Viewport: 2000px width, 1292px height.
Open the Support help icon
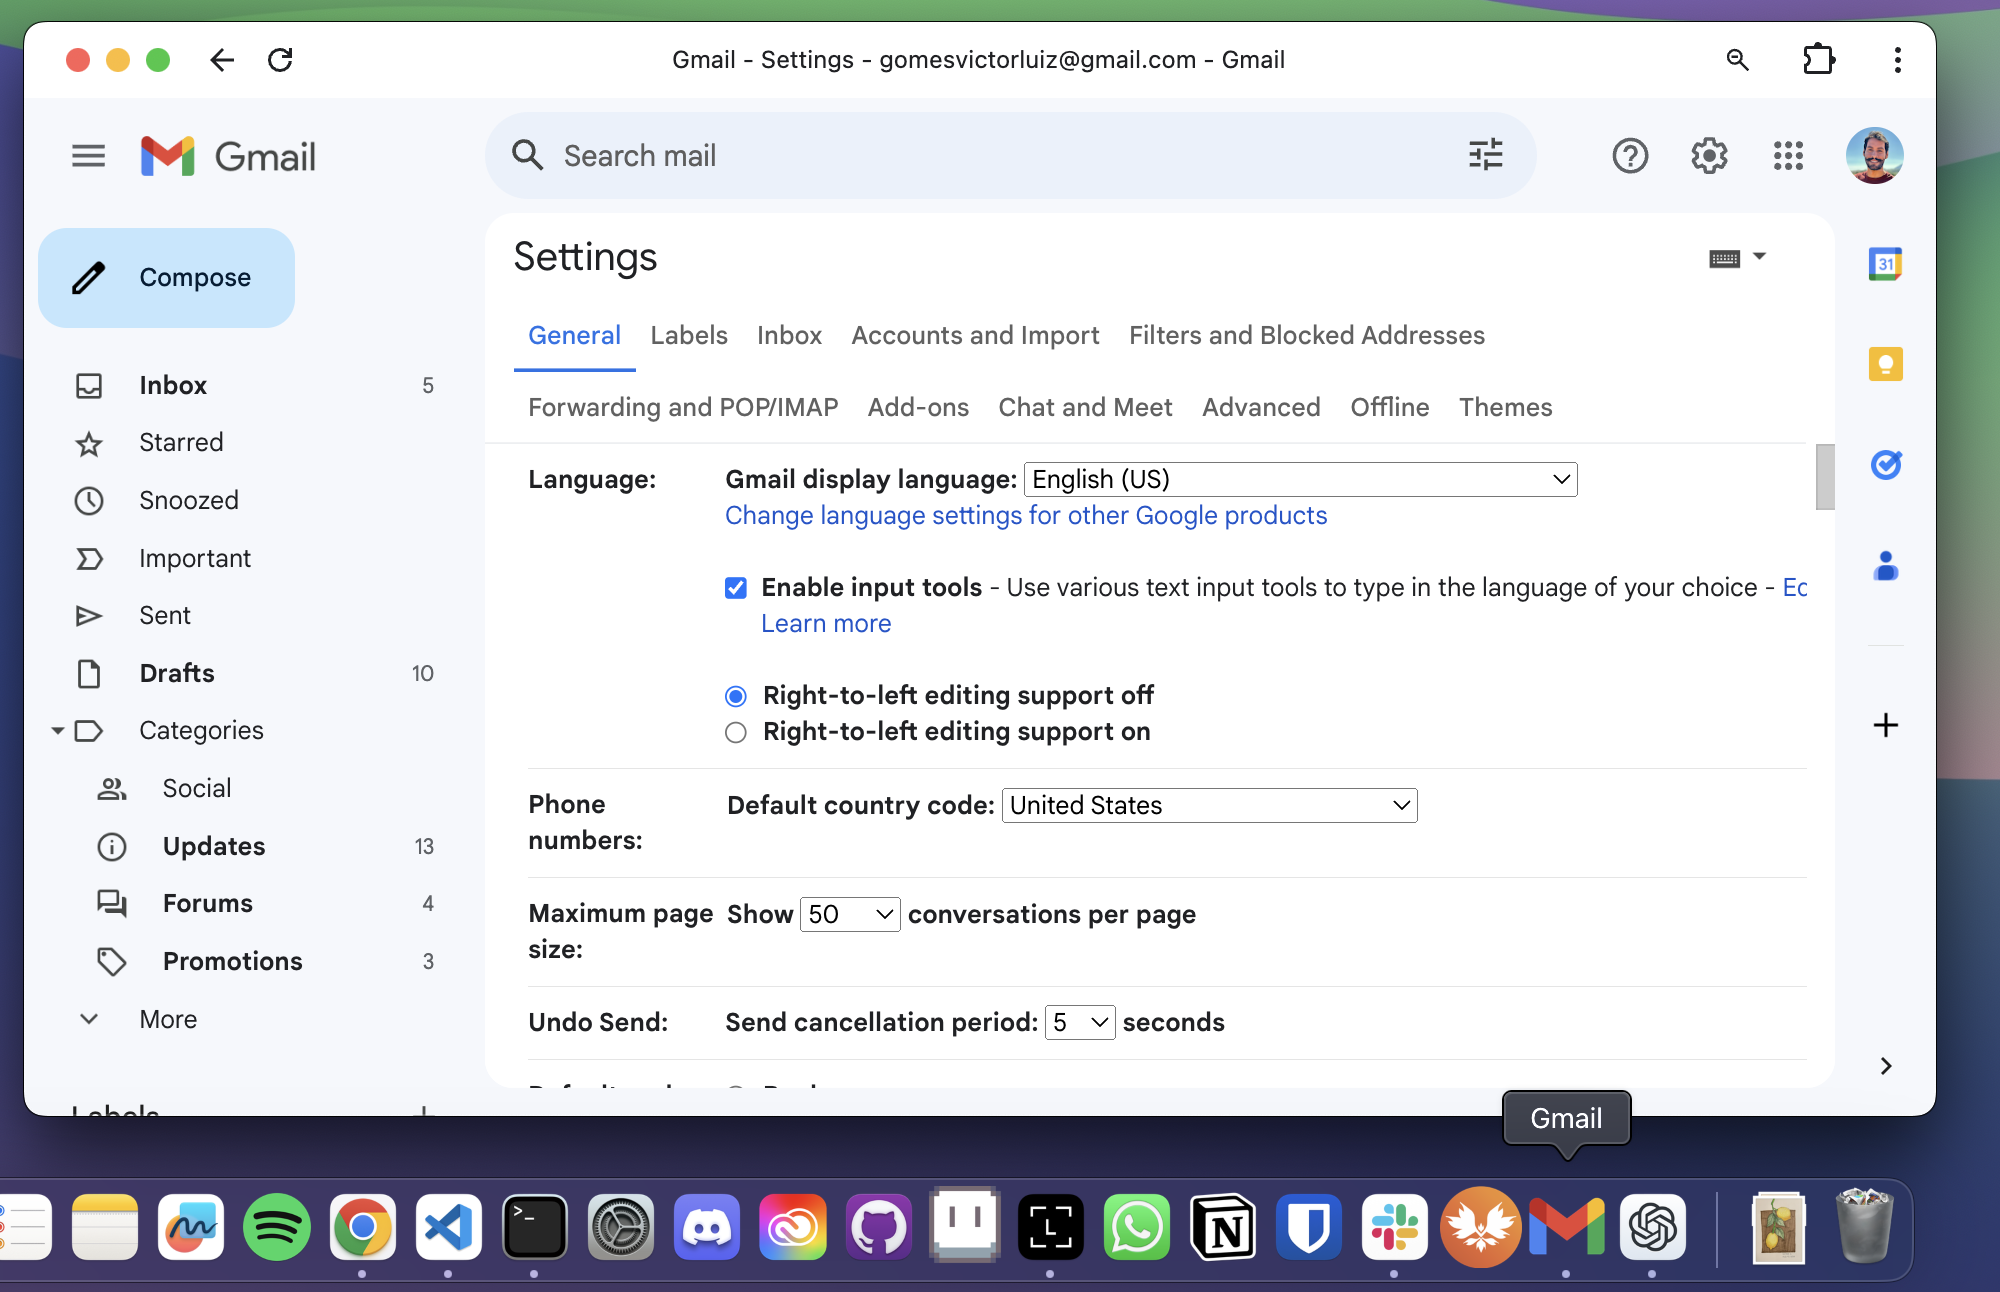pyautogui.click(x=1630, y=156)
